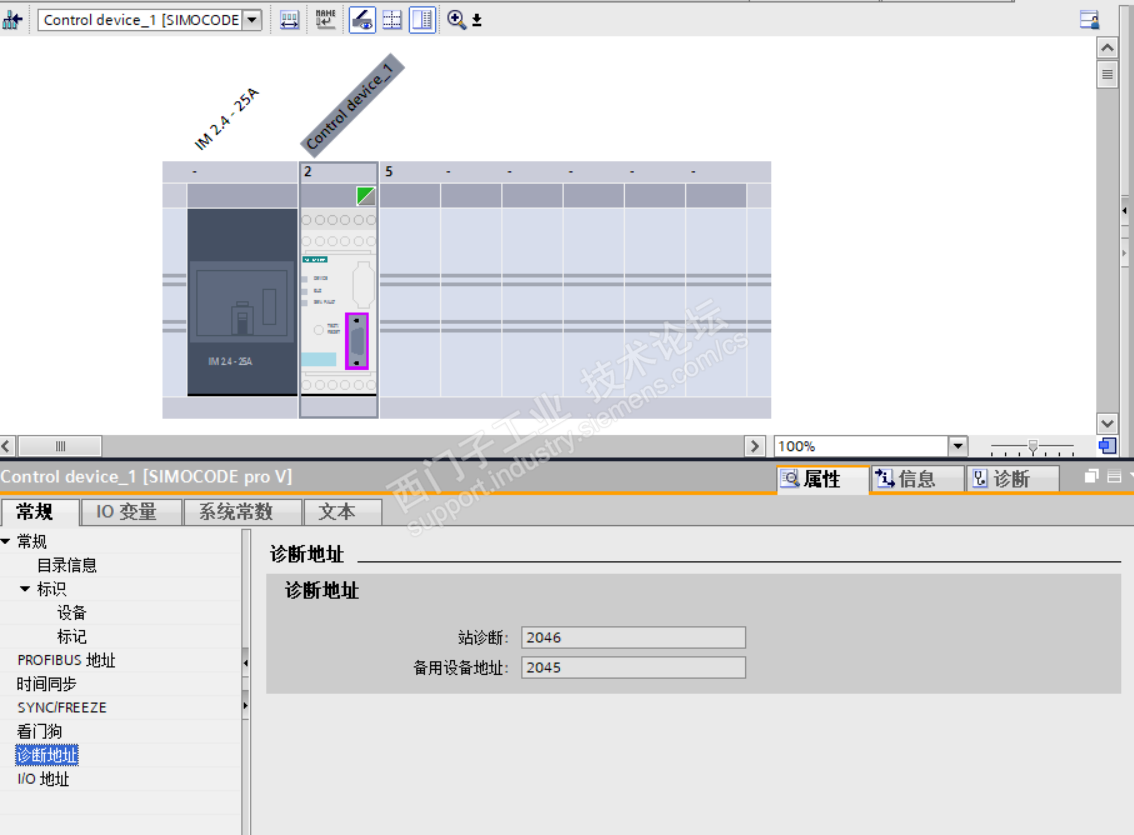This screenshot has width=1134, height=835.
Task: Toggle the show address labels button
Action: click(x=362, y=20)
